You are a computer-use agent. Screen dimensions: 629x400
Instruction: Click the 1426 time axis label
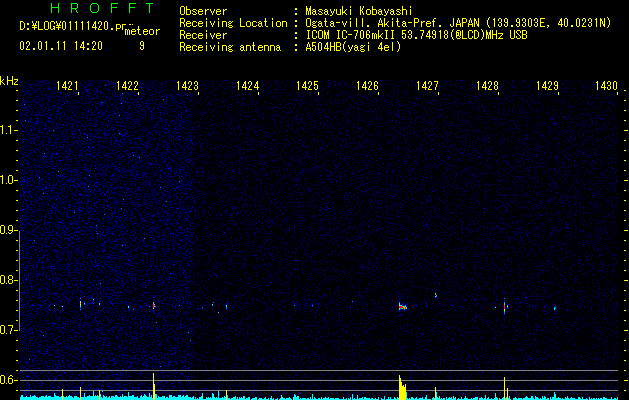tap(367, 86)
